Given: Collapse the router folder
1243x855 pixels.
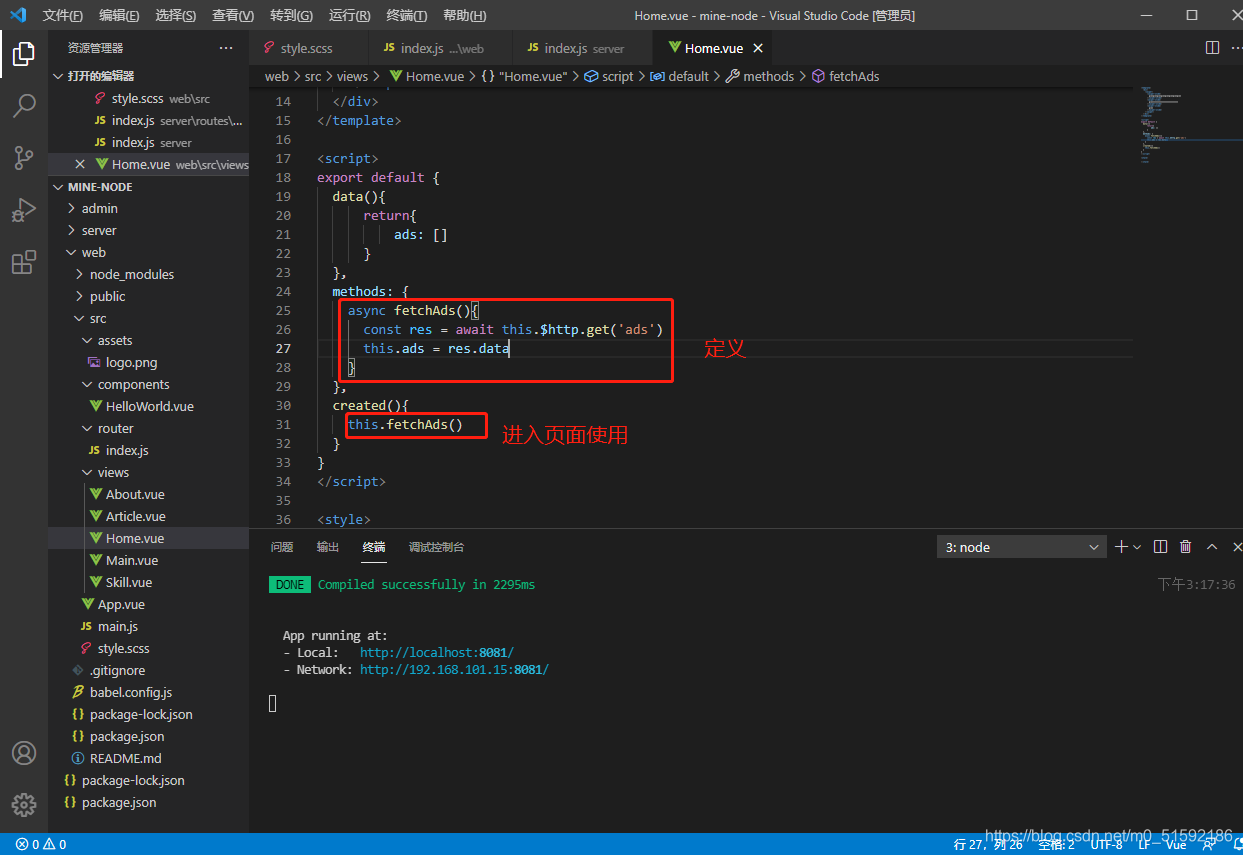Looking at the screenshot, I should pos(148,428).
